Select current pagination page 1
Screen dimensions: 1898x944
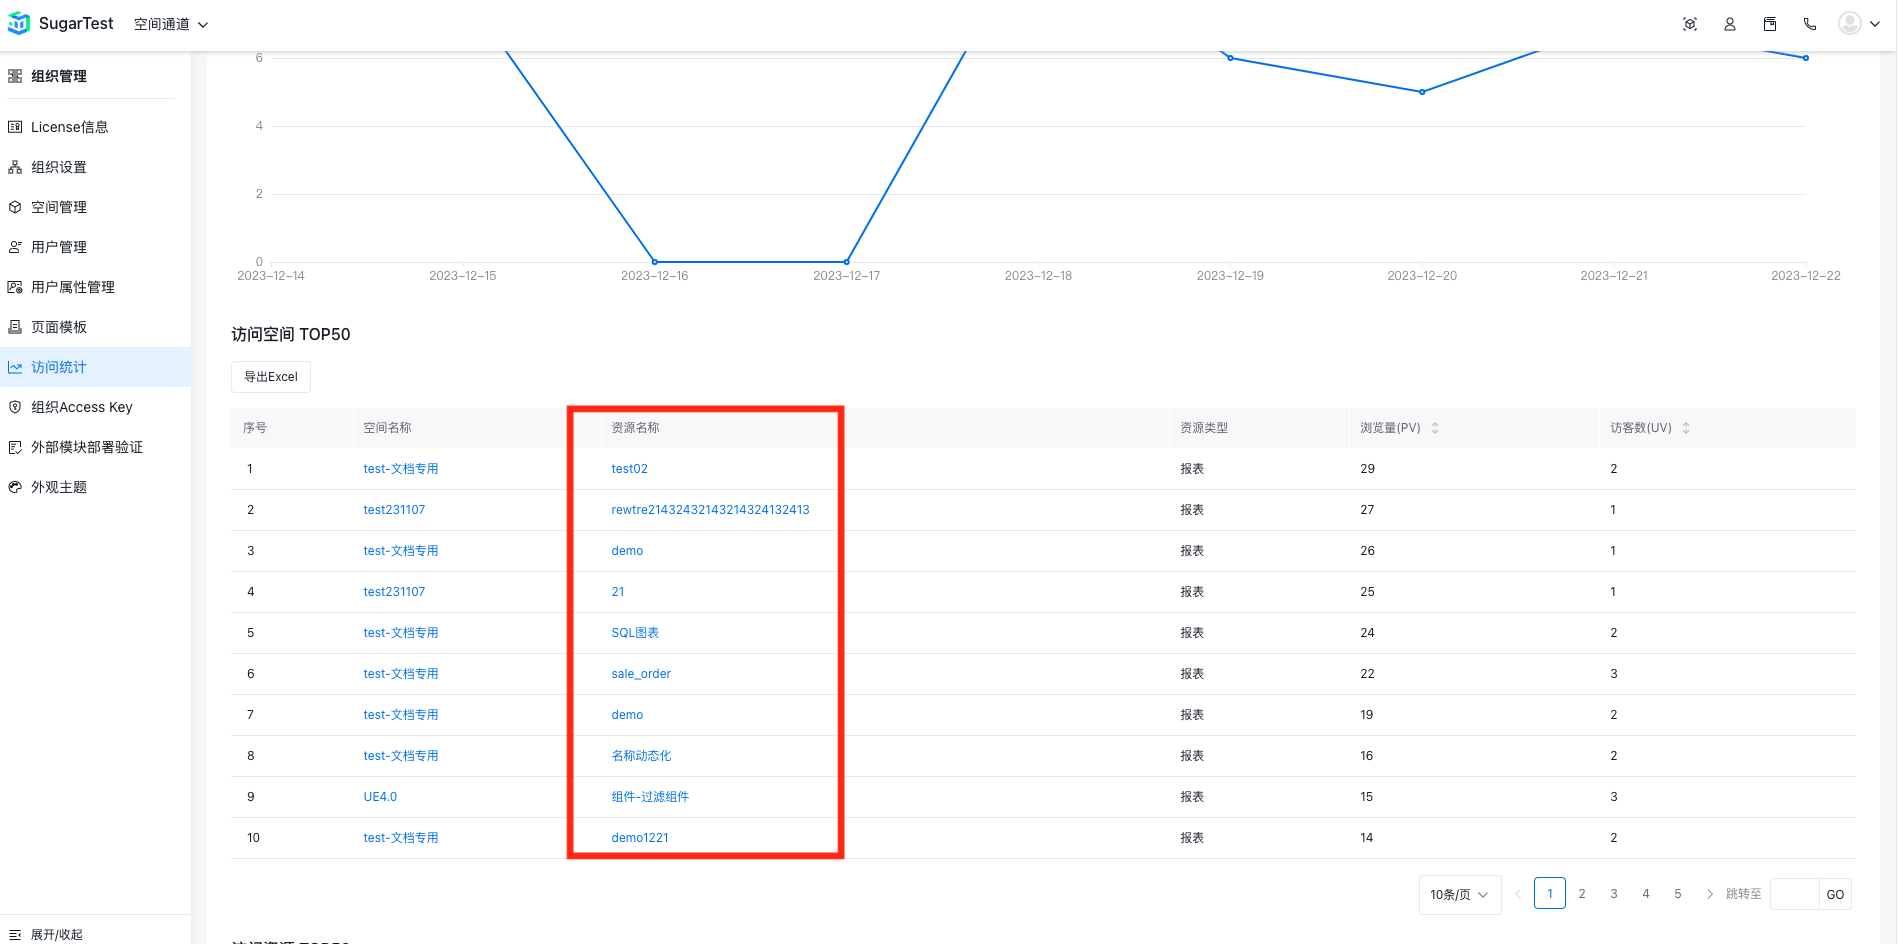[x=1550, y=894]
